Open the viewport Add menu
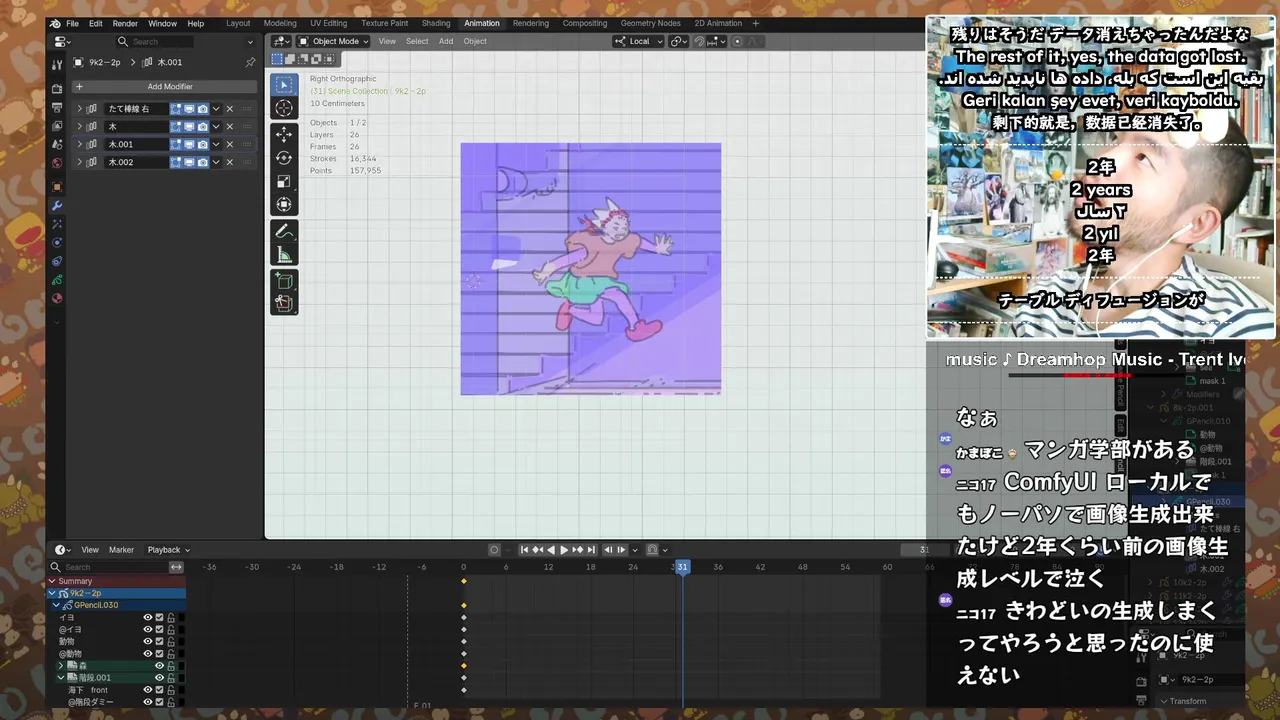This screenshot has width=1280, height=720. 446,41
